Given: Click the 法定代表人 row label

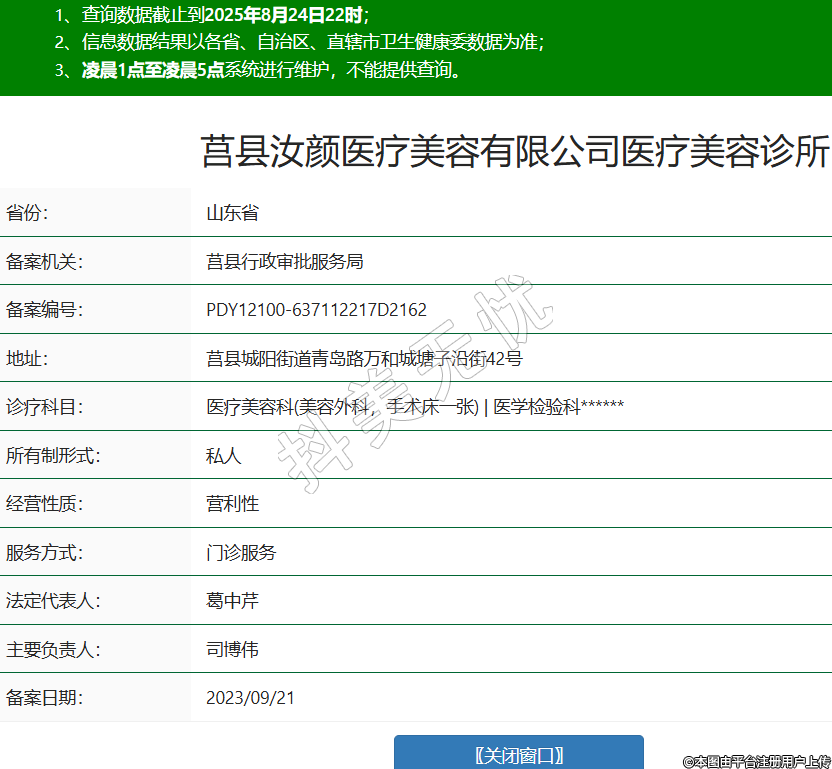Looking at the screenshot, I should coord(53,601).
